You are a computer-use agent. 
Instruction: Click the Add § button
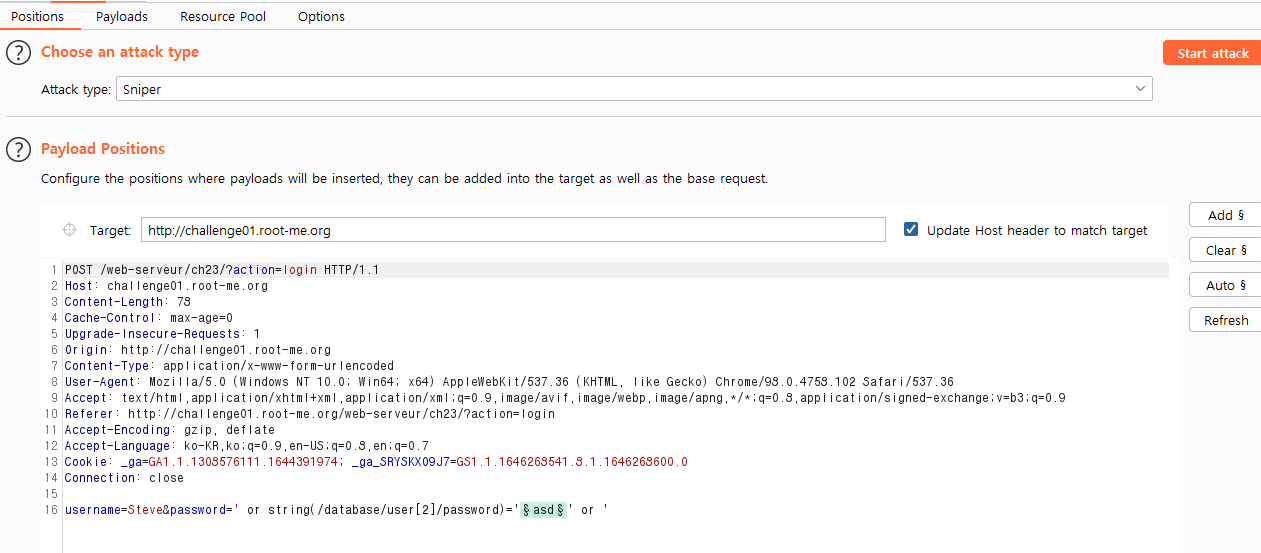pyautogui.click(x=1225, y=215)
